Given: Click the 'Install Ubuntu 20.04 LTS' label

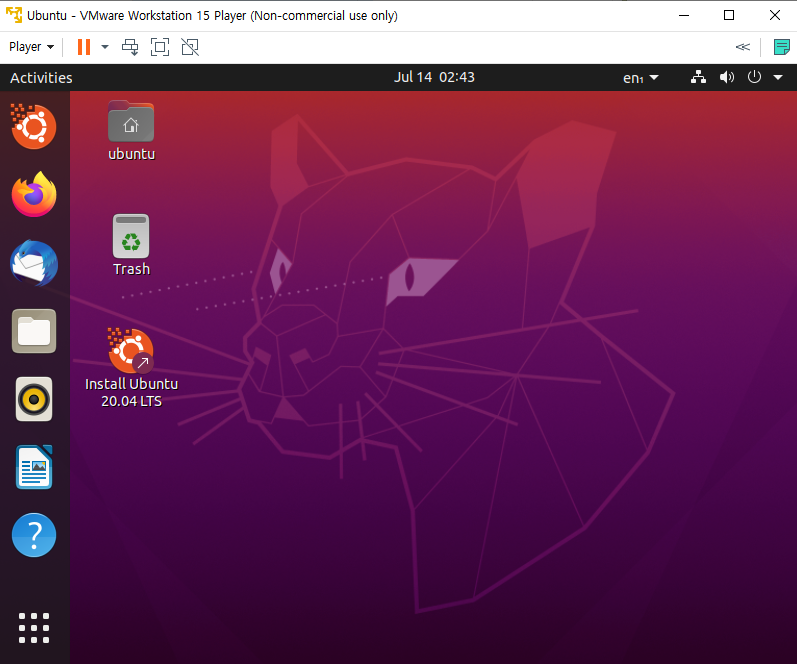Looking at the screenshot, I should coord(131,393).
